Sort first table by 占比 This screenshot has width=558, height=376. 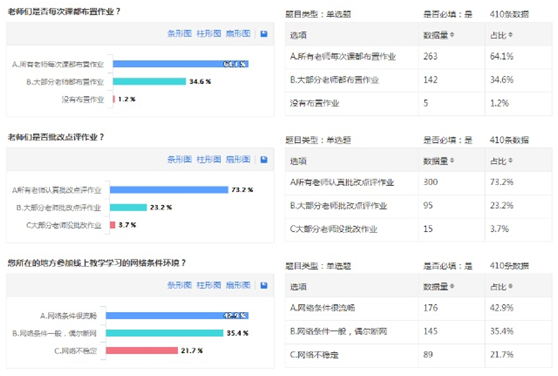[501, 35]
